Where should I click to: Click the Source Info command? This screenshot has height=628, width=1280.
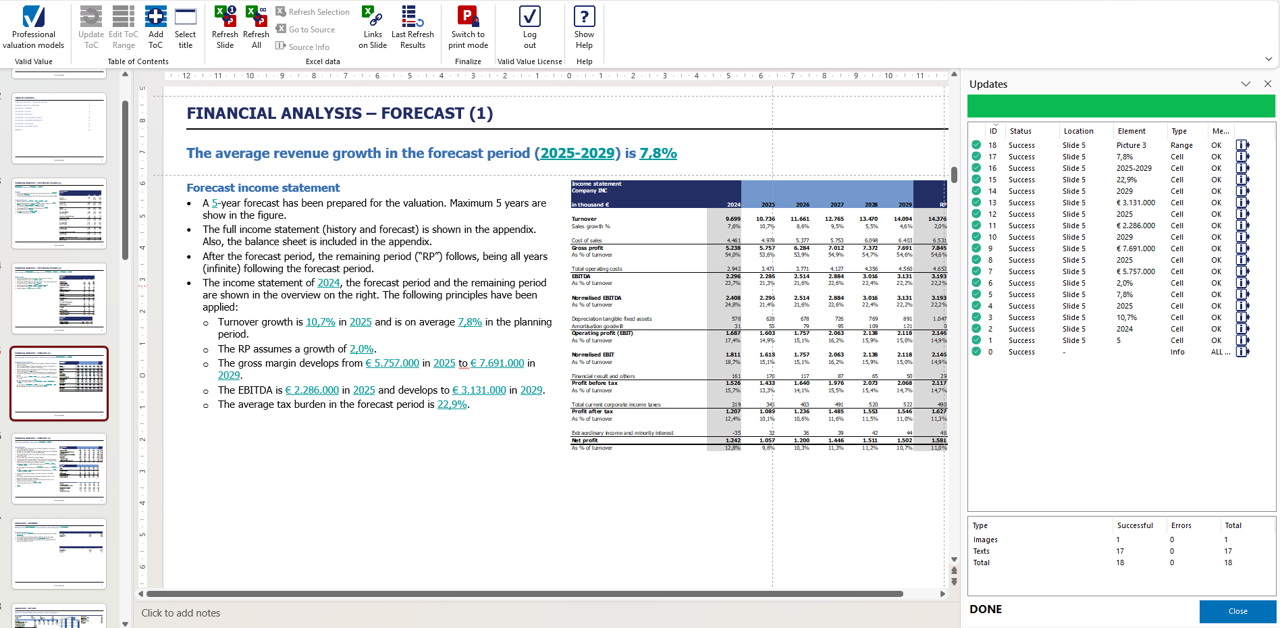pyautogui.click(x=302, y=46)
